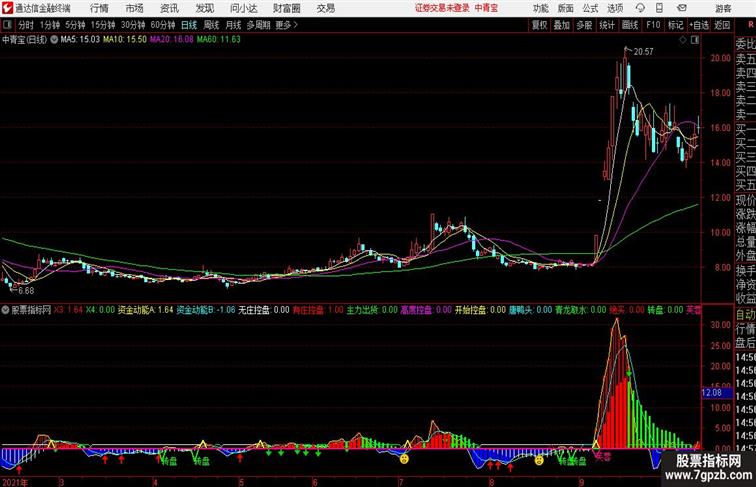The width and height of the screenshot is (756, 487).
Task: Open the 财富圈 menu
Action: [286, 8]
